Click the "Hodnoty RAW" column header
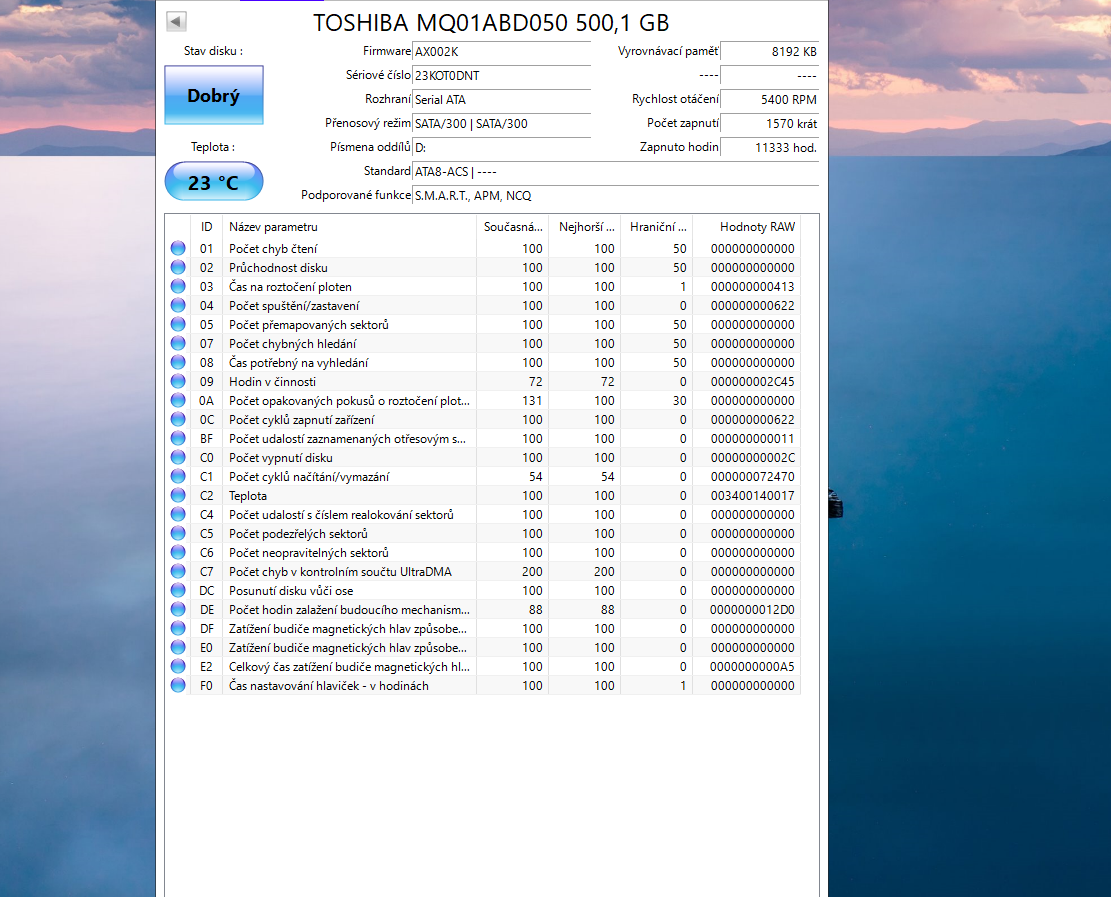 [x=756, y=227]
